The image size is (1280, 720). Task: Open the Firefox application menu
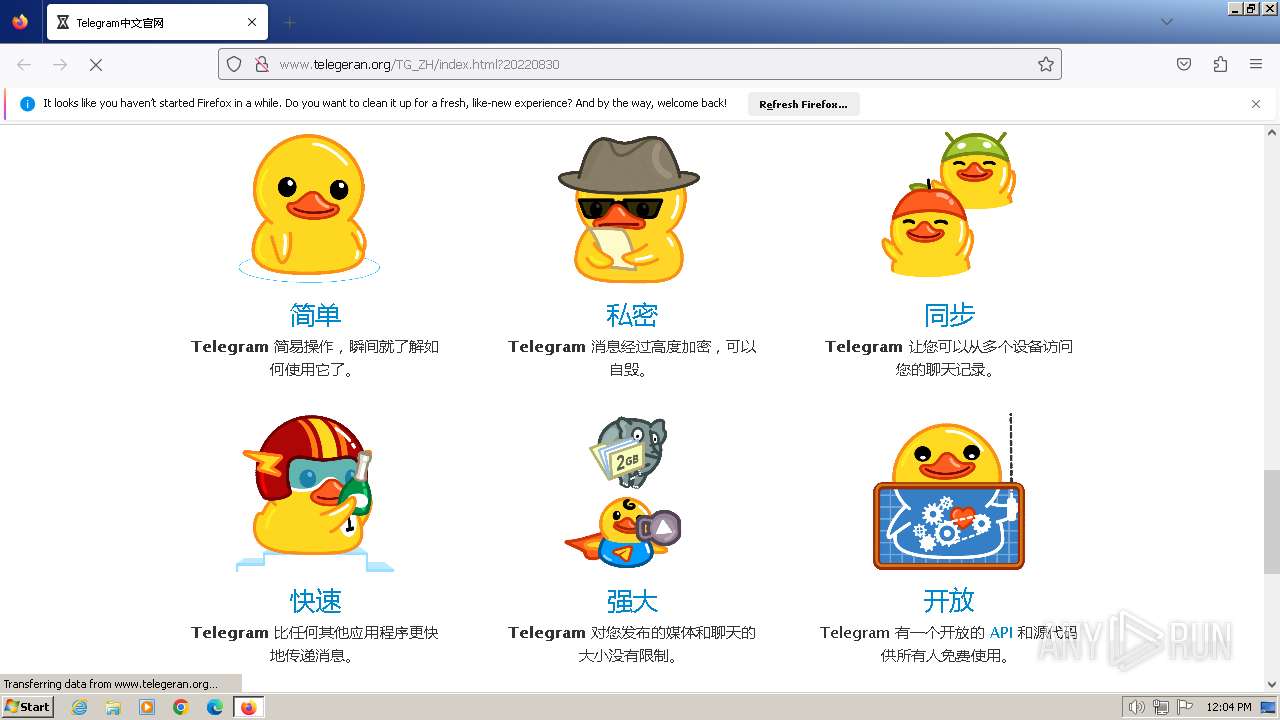pyautogui.click(x=1256, y=64)
